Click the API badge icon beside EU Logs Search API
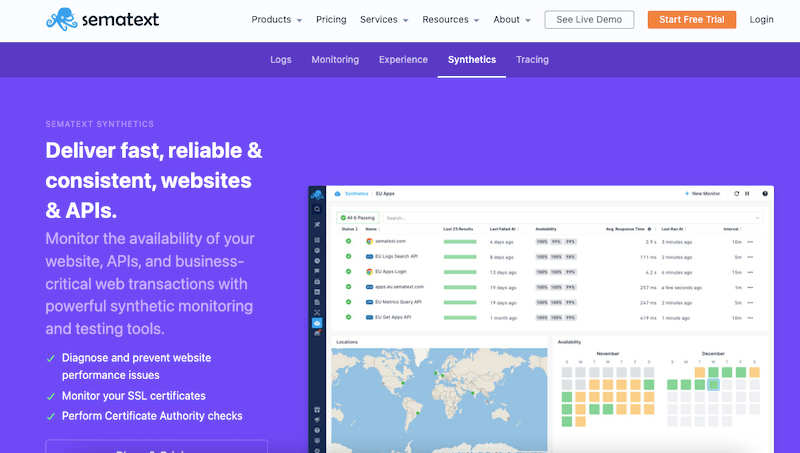This screenshot has width=800, height=453. tap(369, 257)
